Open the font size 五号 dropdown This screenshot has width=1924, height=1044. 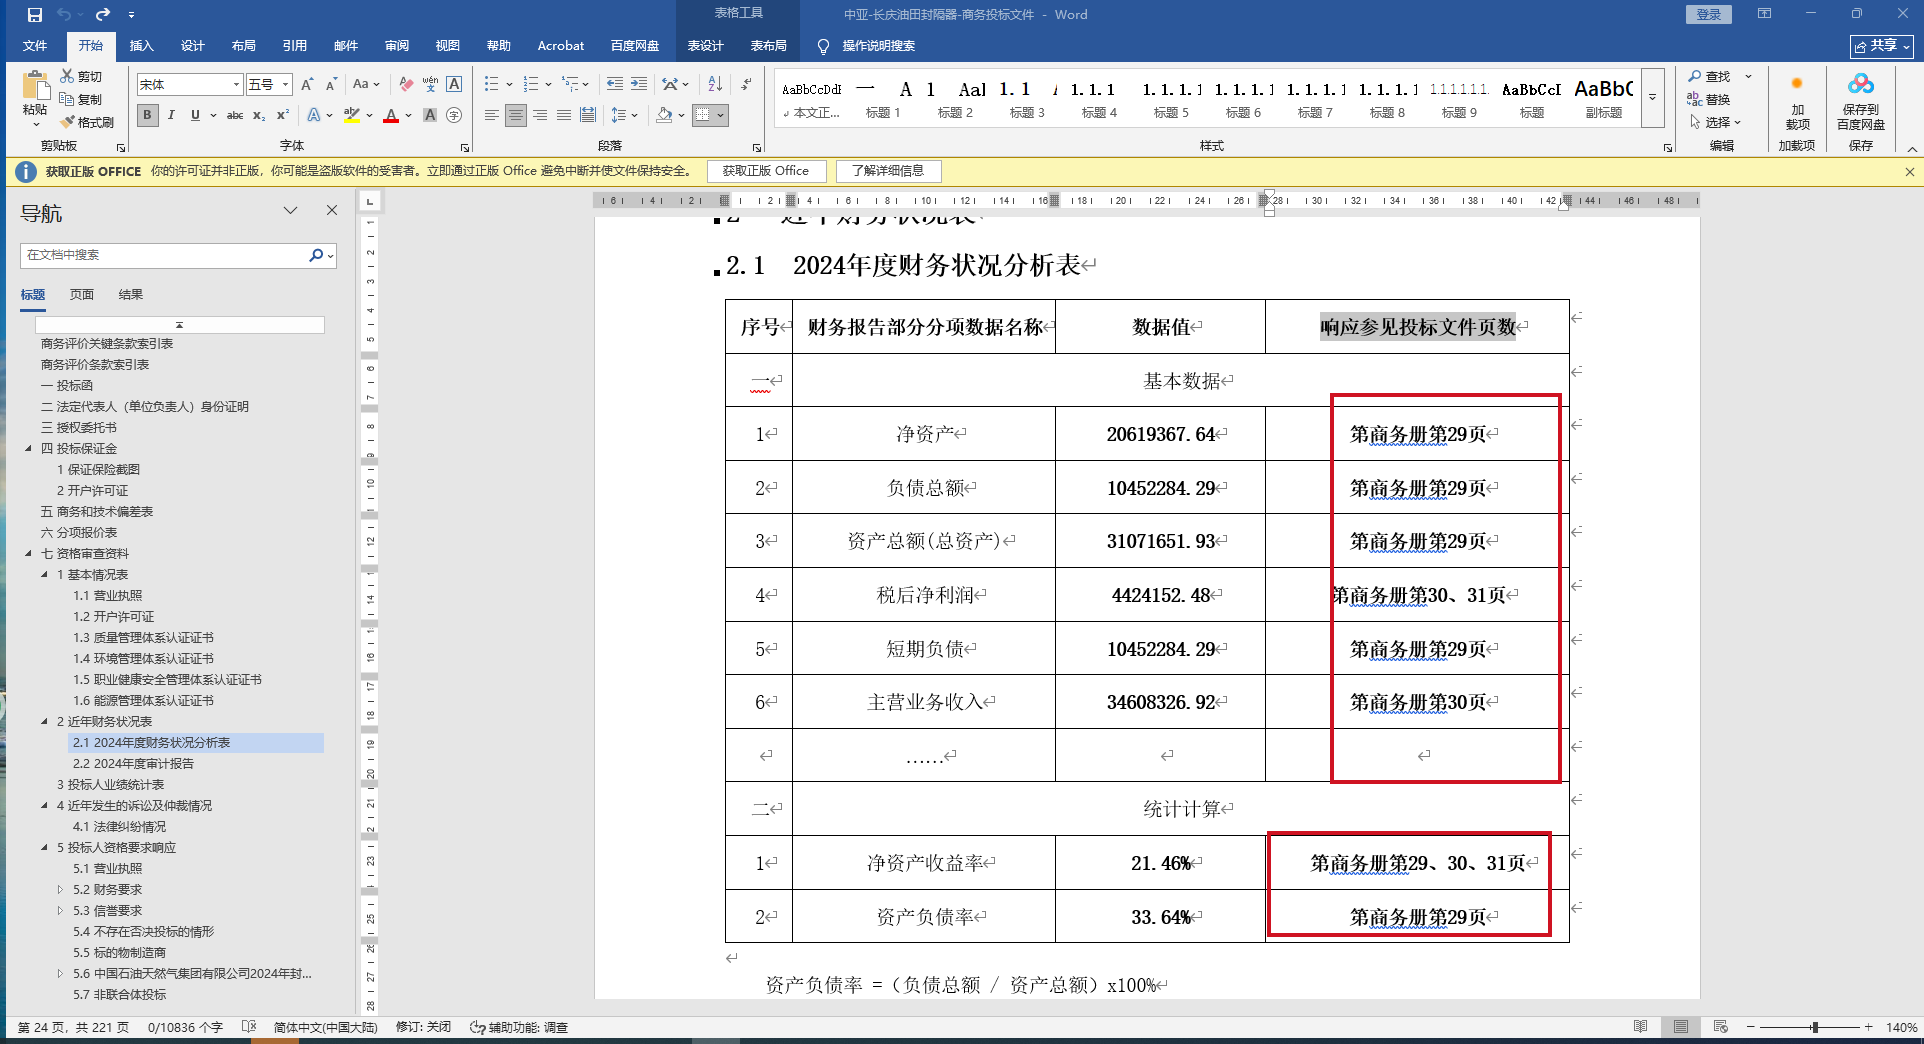[x=285, y=85]
